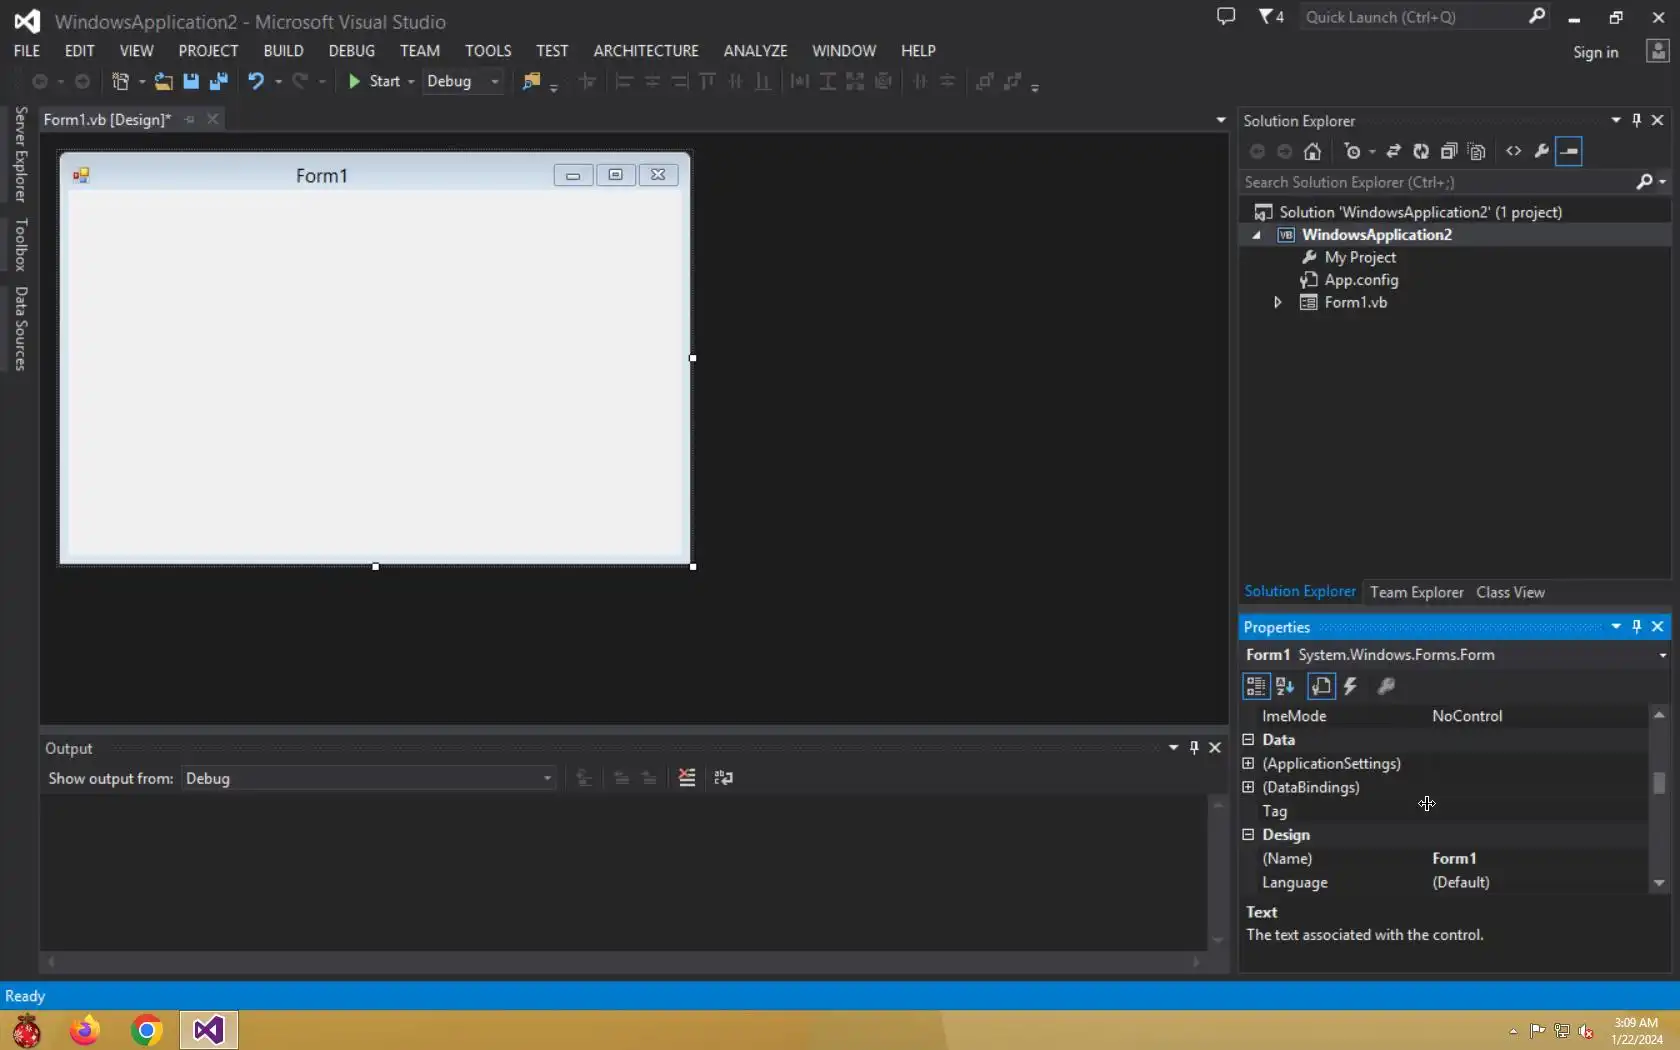Click the feedback speech bubble icon
This screenshot has height=1050, width=1680.
click(x=1226, y=16)
